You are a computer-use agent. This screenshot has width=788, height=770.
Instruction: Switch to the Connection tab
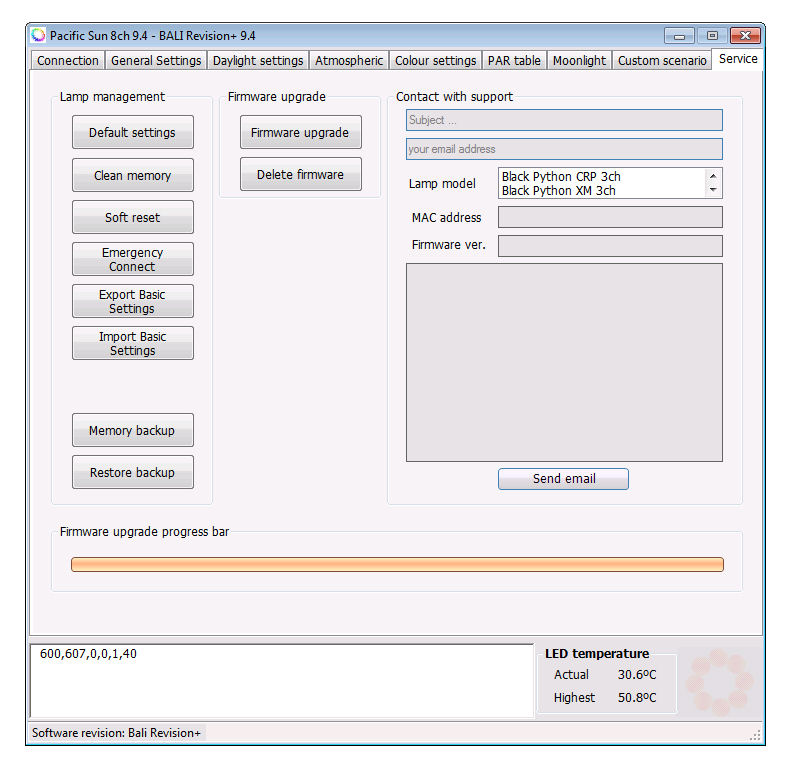click(x=68, y=61)
